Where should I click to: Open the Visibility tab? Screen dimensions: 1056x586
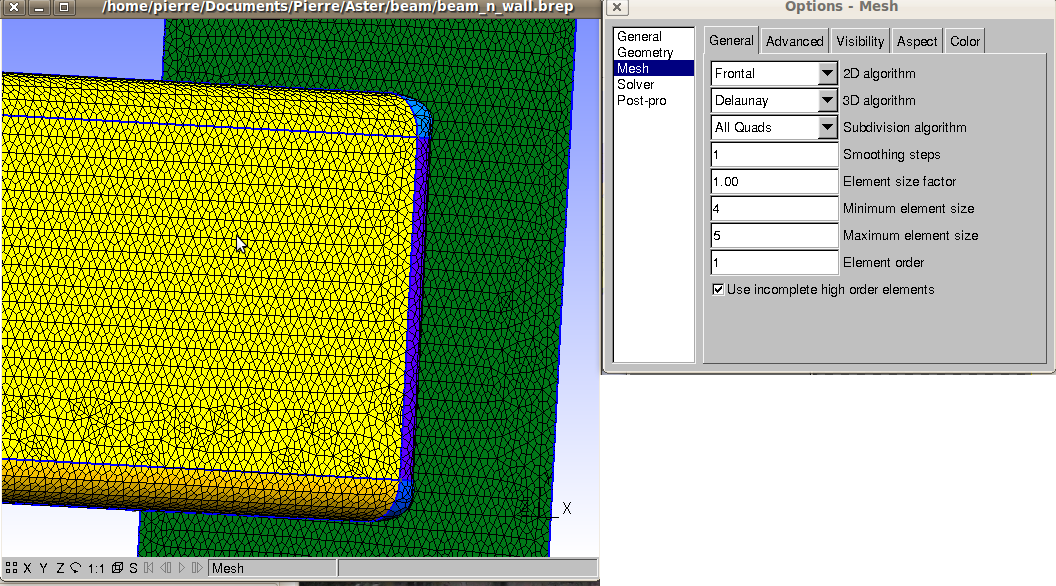860,41
